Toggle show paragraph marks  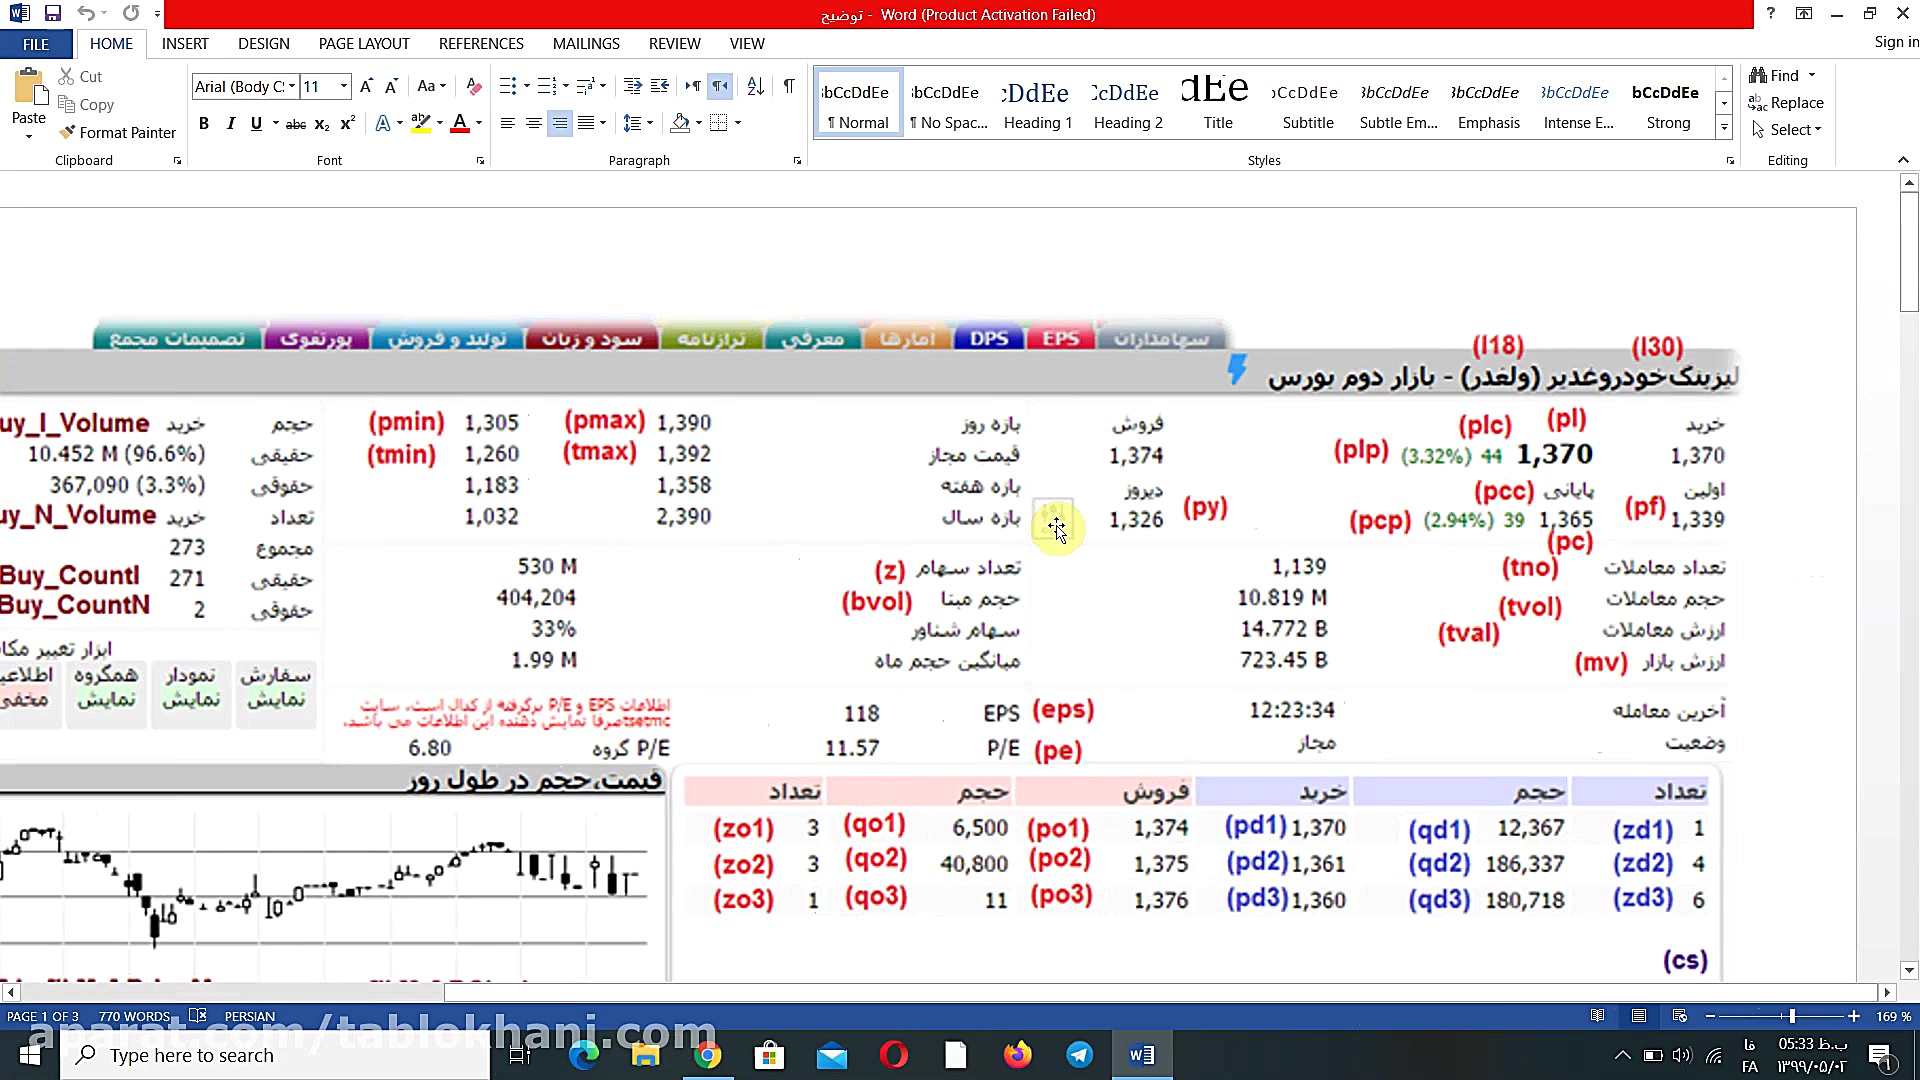pyautogui.click(x=789, y=86)
